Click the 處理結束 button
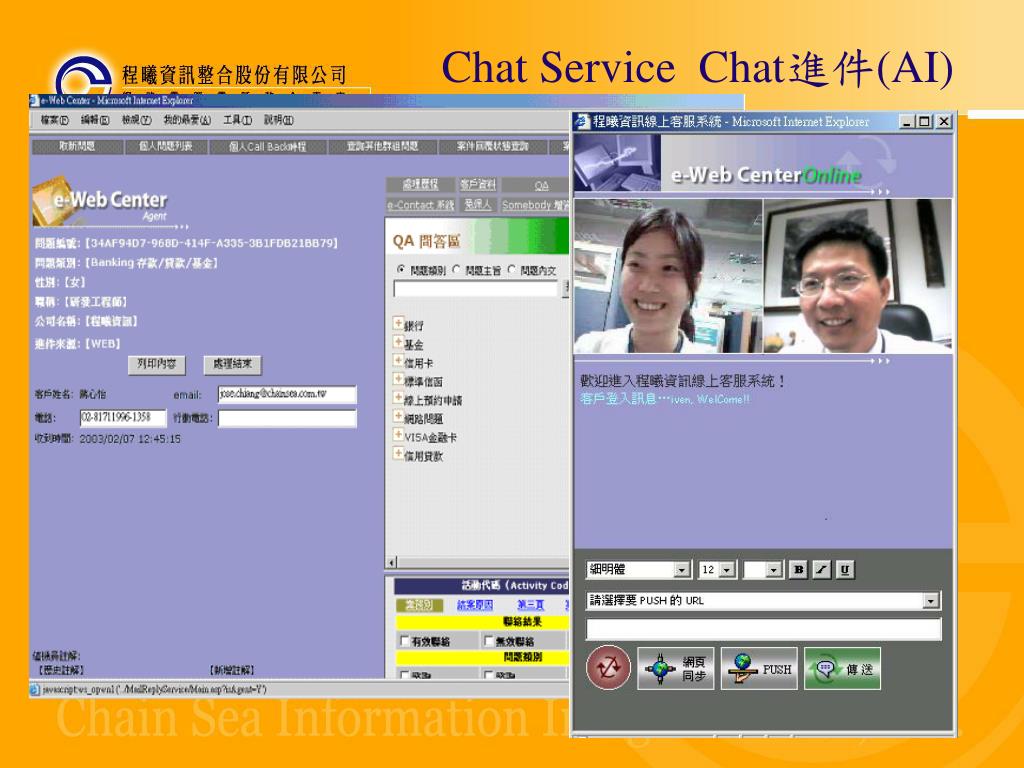 232,364
